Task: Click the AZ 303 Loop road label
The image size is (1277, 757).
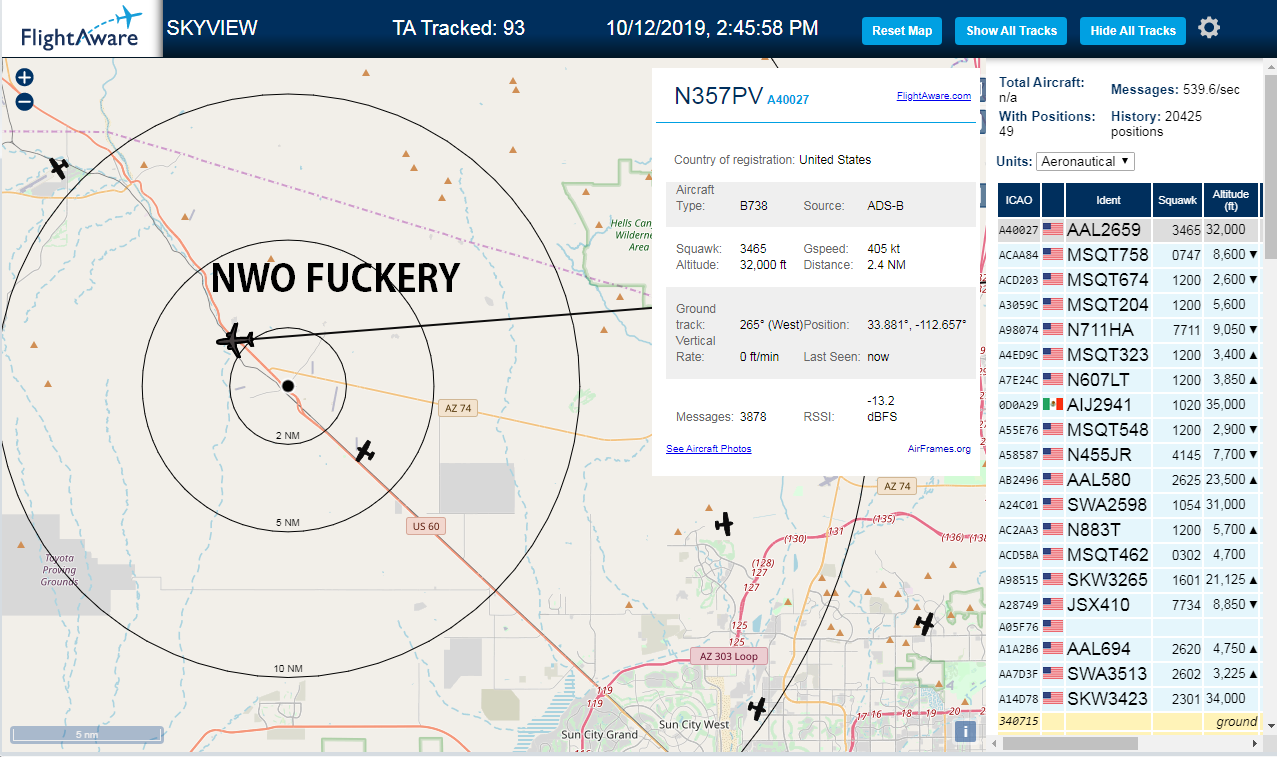Action: 729,656
